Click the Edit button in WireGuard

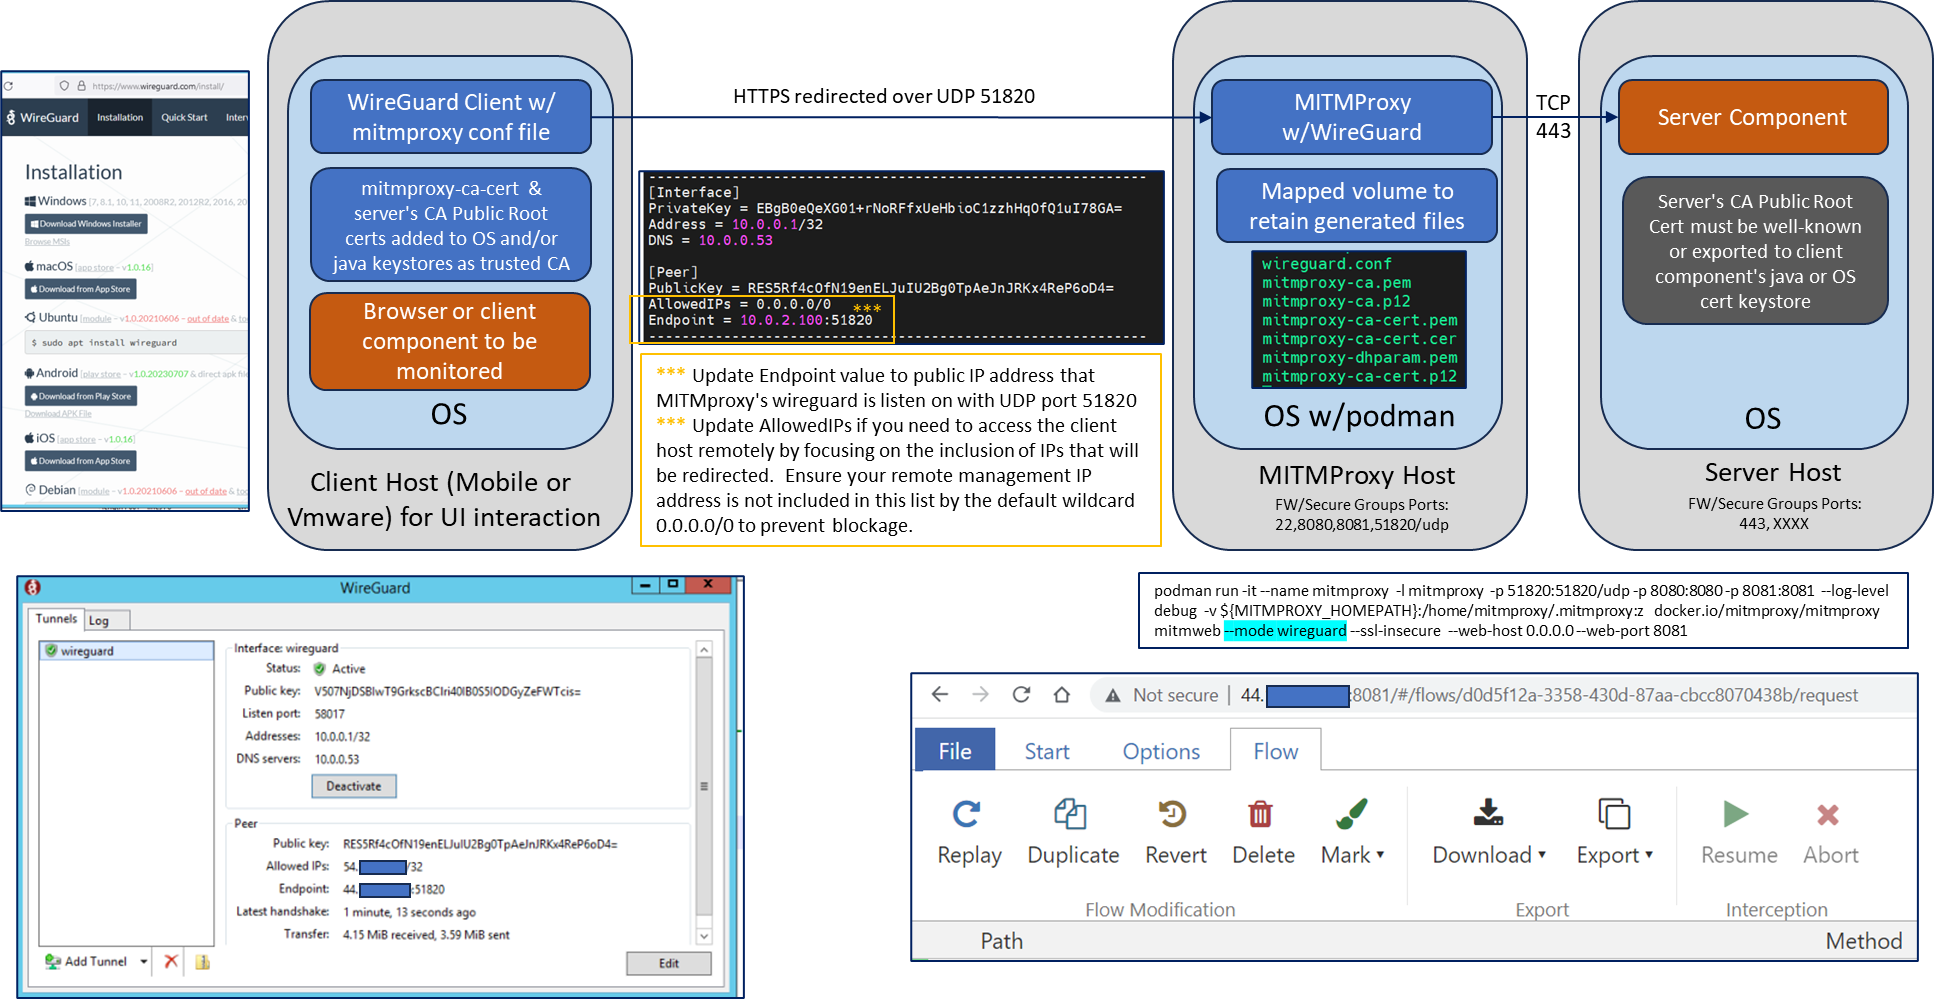(668, 963)
